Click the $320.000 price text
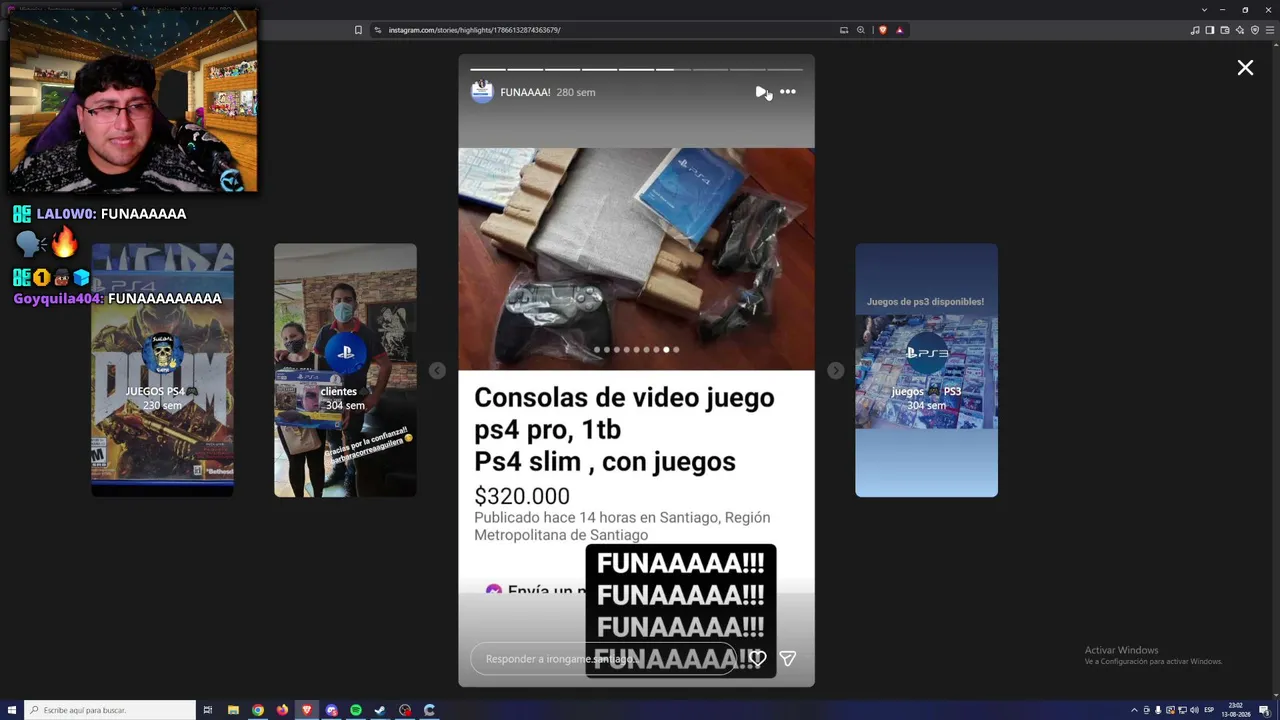 point(522,496)
